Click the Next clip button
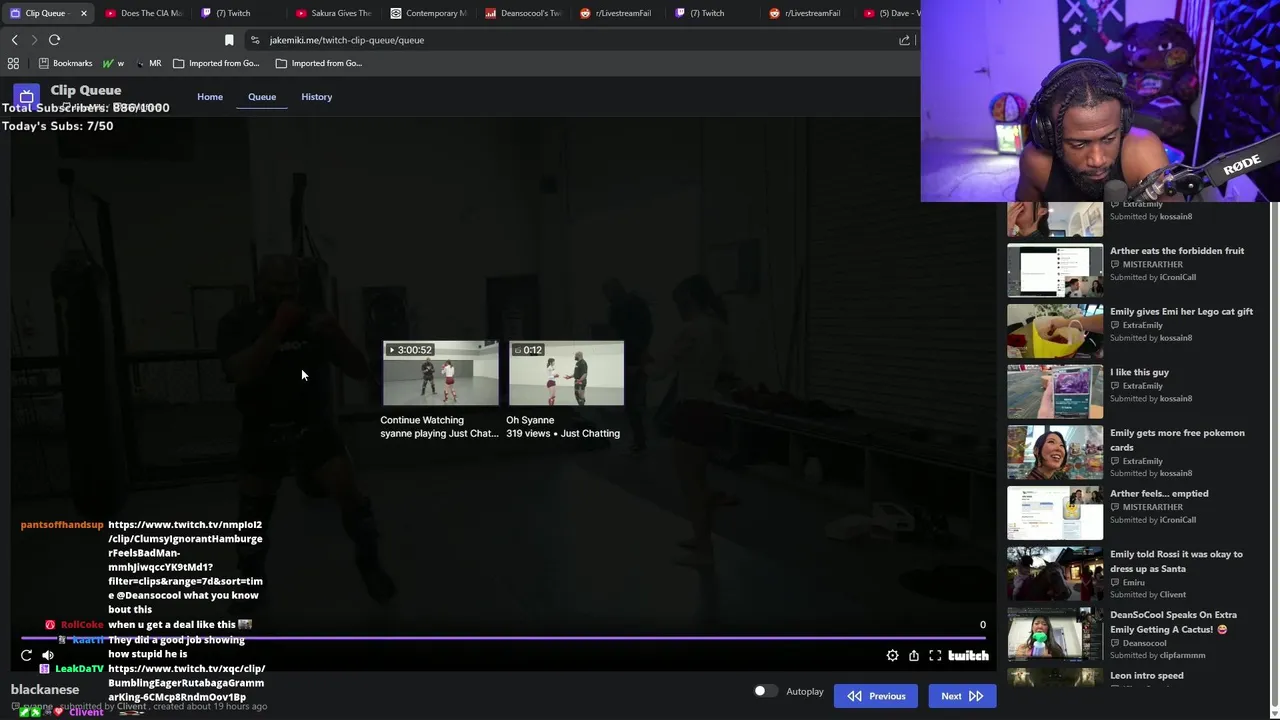Screen dimensions: 1280x720 pos(962,696)
